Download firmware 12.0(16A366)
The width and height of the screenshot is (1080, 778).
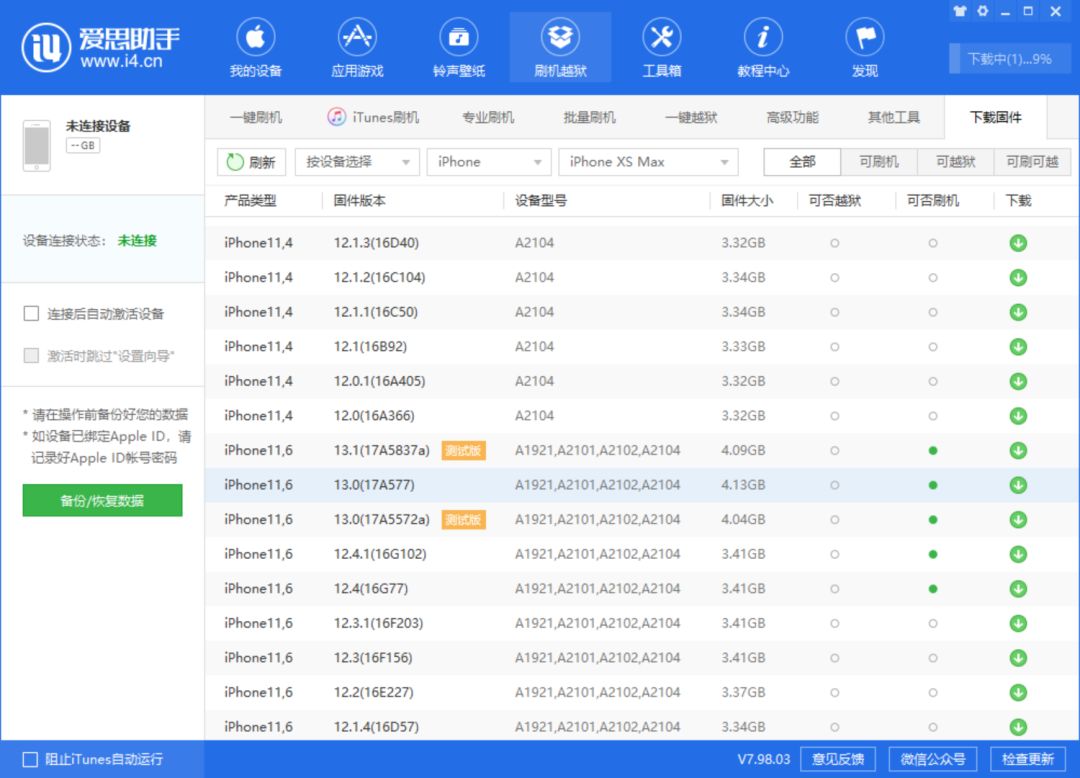1018,416
